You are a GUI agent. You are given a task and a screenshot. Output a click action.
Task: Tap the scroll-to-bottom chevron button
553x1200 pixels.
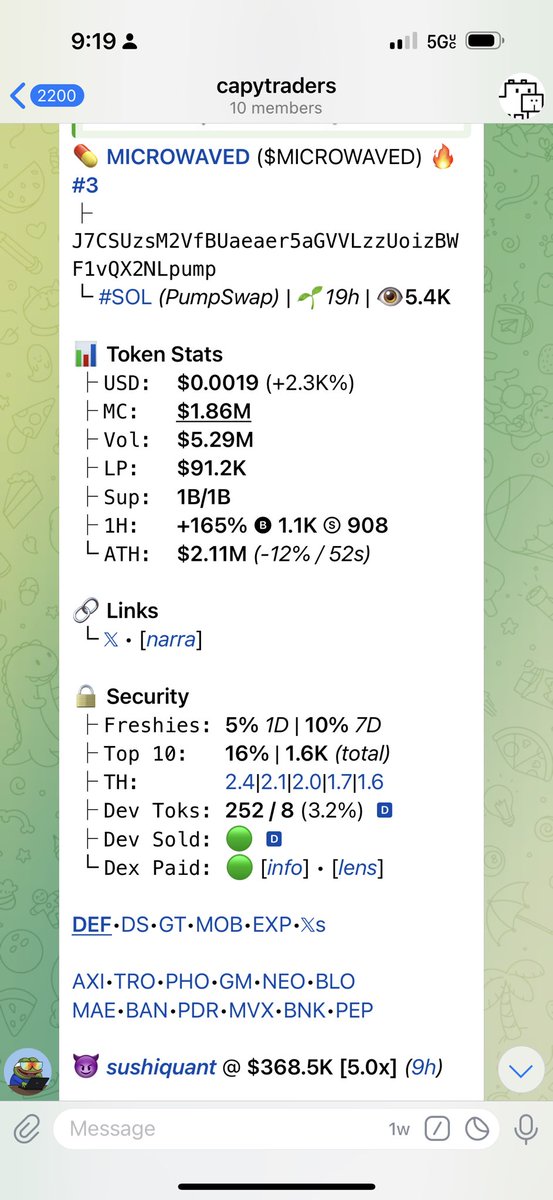pos(520,1072)
